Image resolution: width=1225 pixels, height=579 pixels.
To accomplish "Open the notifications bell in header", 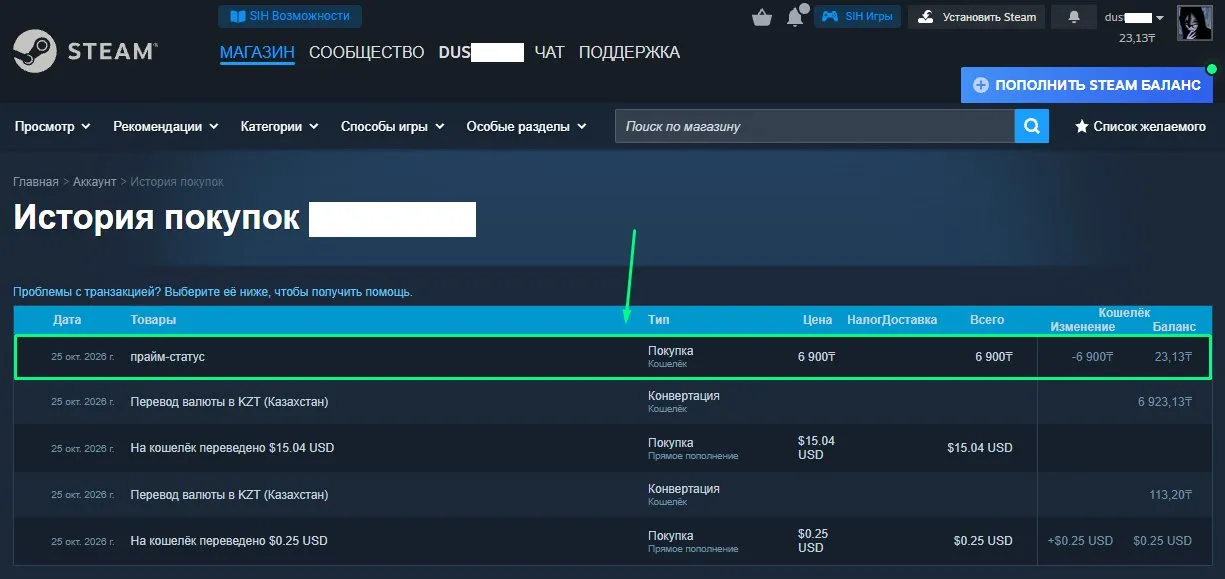I will [795, 17].
